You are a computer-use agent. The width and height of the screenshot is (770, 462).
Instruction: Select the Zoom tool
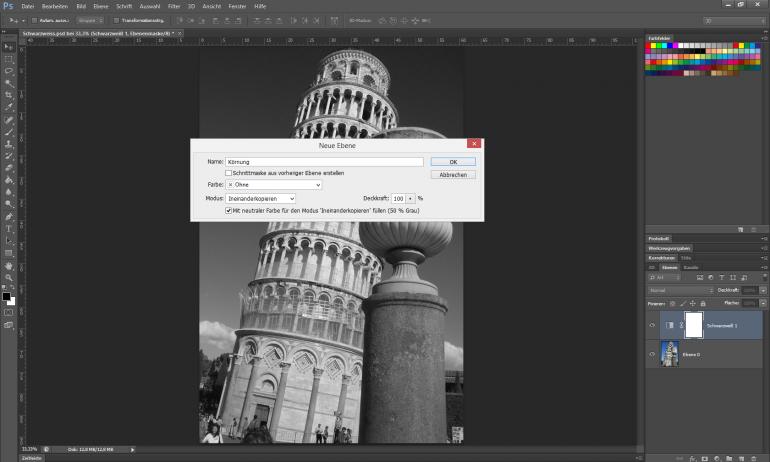9,278
